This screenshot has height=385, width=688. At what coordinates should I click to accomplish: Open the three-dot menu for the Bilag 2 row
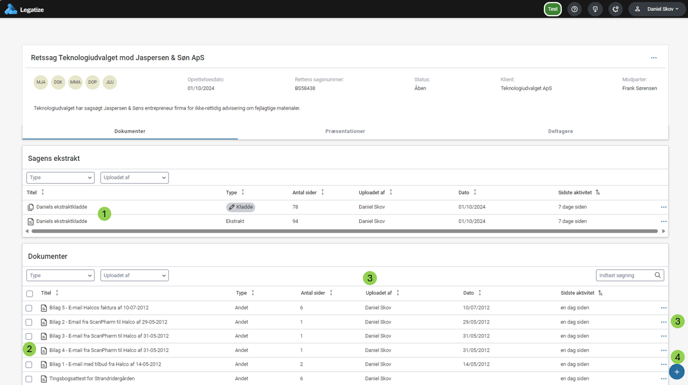click(x=663, y=322)
